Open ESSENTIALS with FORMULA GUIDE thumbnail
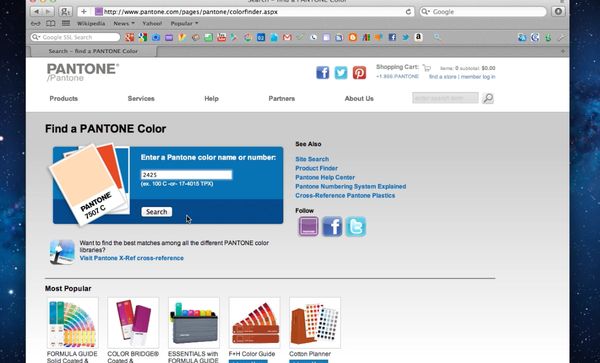The width and height of the screenshot is (600, 363). click(194, 323)
